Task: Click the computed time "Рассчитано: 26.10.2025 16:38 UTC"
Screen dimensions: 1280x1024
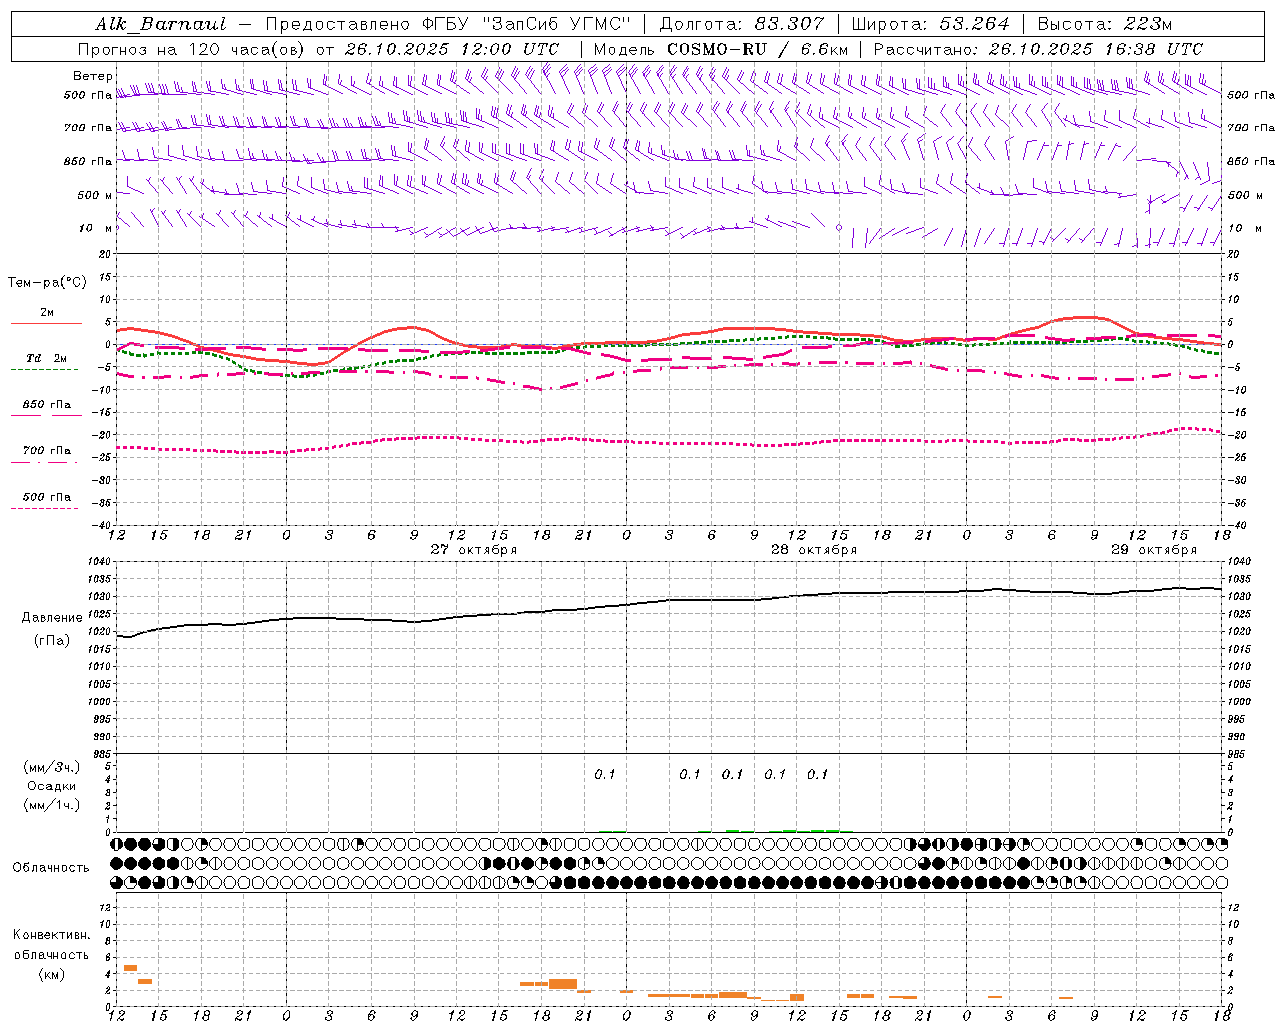Action: (x=1038, y=49)
